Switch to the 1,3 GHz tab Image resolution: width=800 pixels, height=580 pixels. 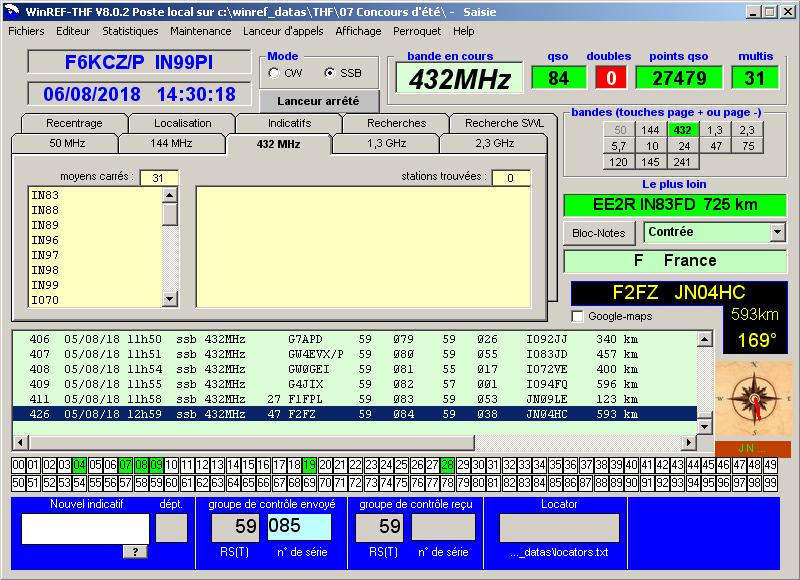(x=386, y=143)
